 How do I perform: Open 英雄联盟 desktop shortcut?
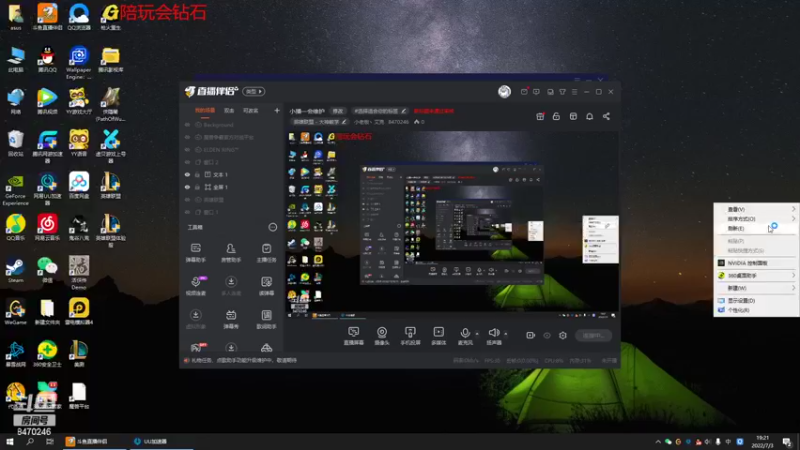110,186
